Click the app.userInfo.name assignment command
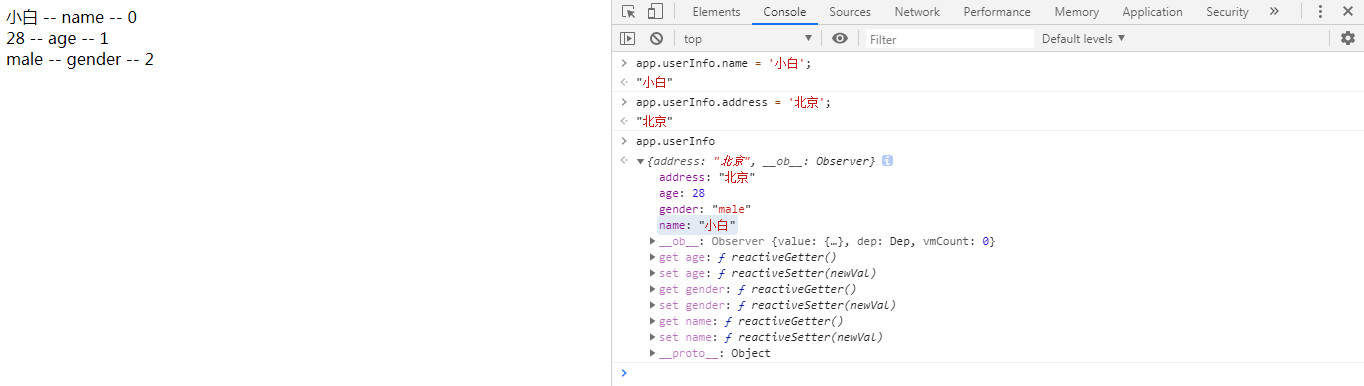The image size is (1364, 386). coord(724,63)
